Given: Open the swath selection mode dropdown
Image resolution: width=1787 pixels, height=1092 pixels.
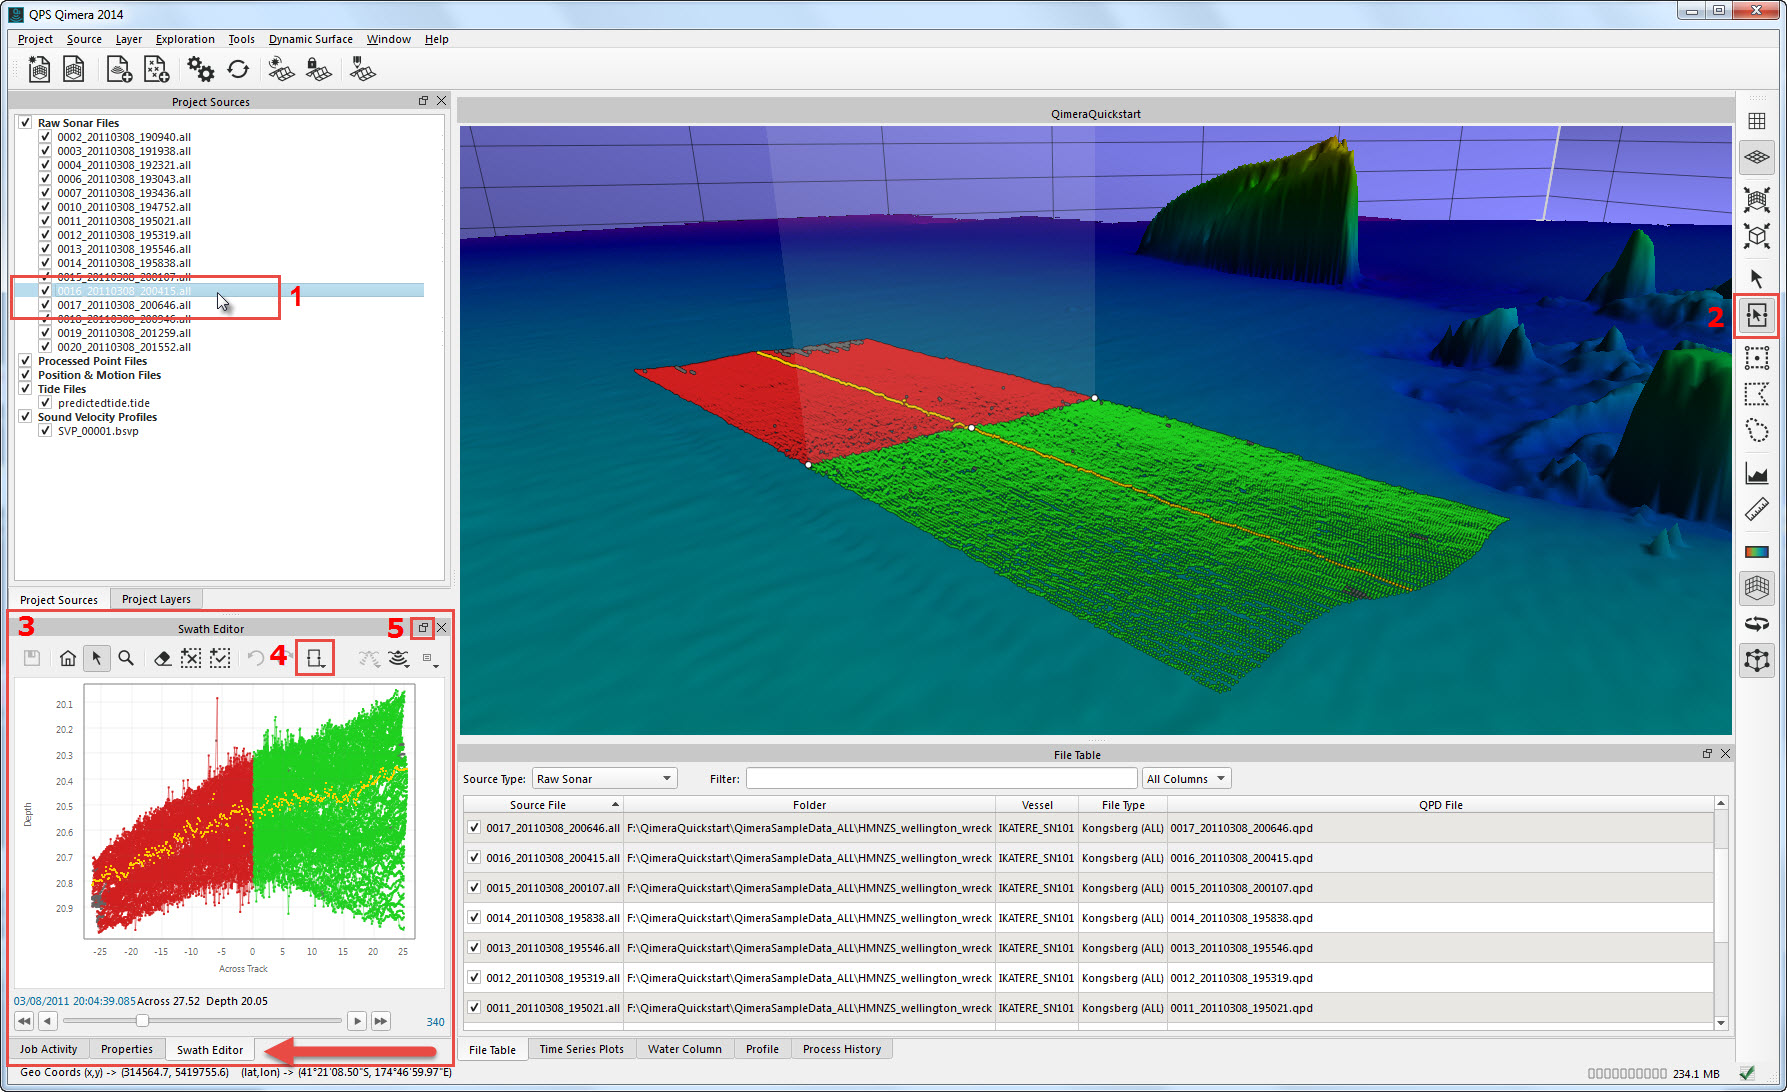Looking at the screenshot, I should [x=316, y=658].
